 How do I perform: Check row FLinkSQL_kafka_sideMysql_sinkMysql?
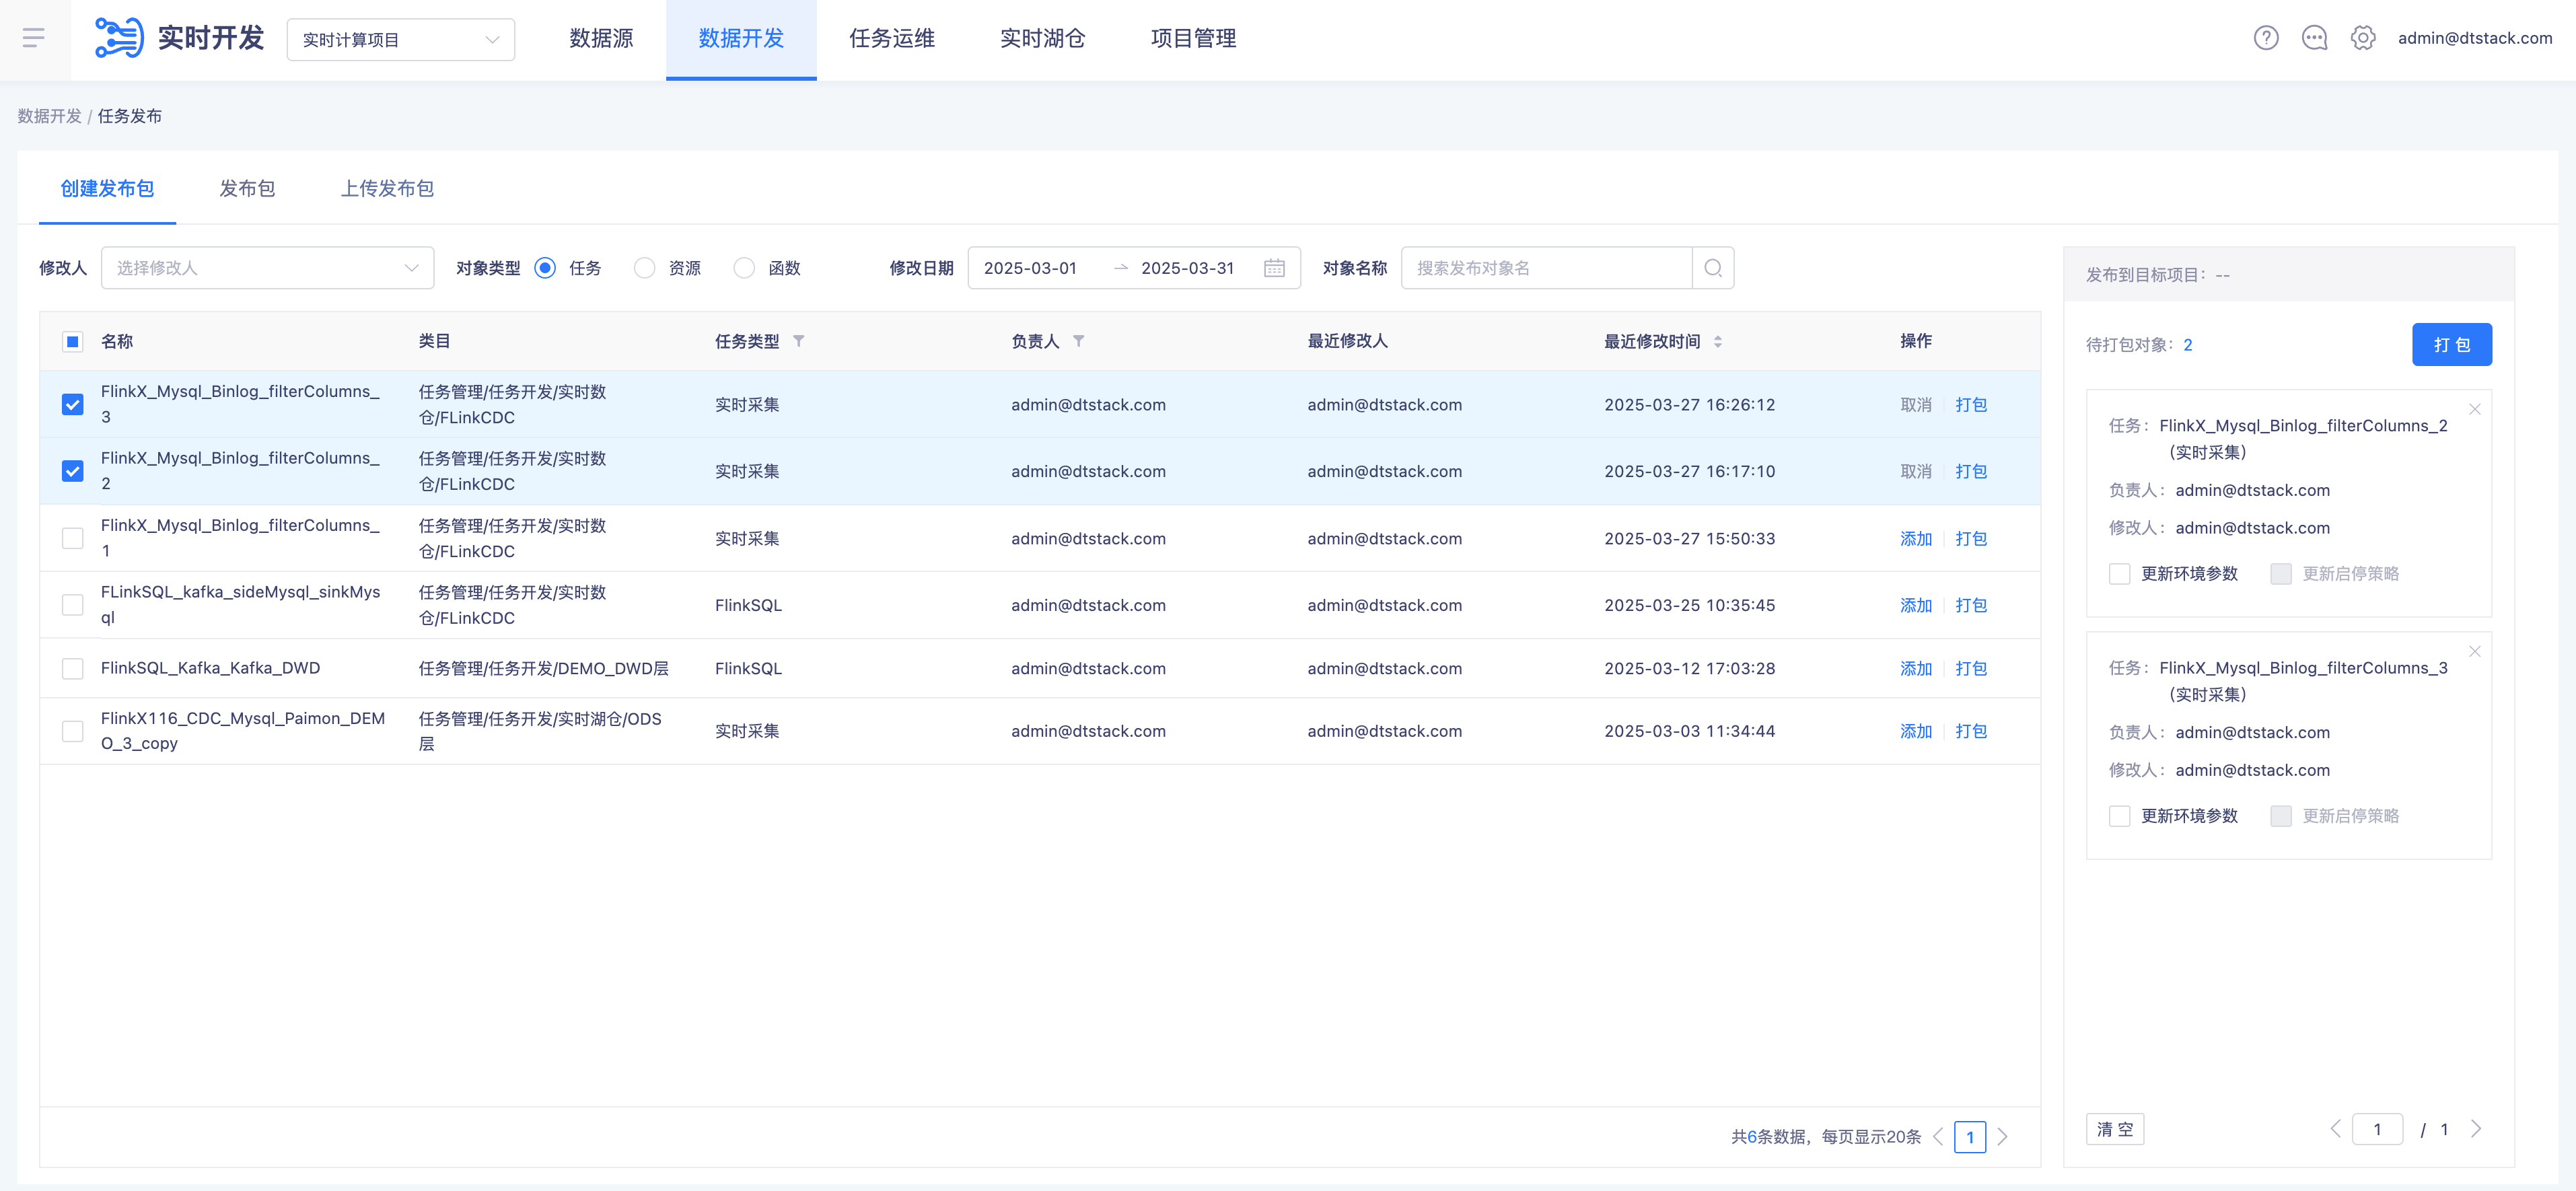tap(72, 605)
